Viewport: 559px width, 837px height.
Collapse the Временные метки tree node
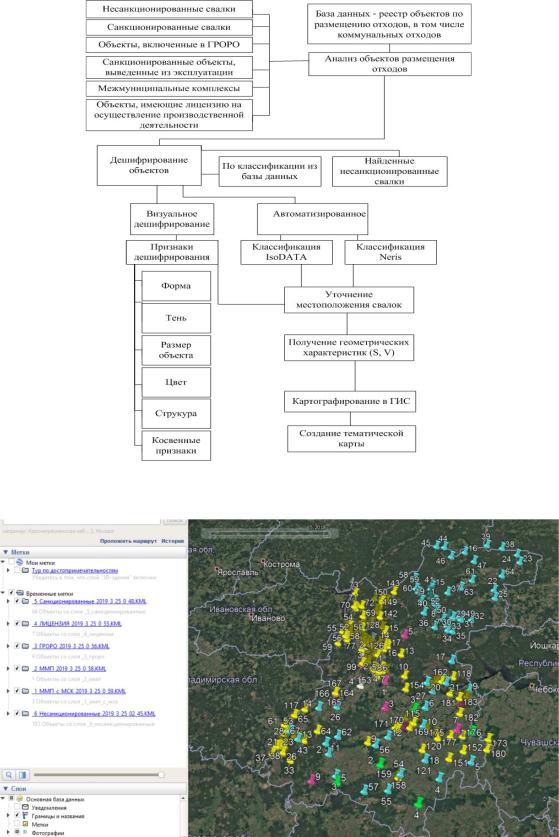pos(4,593)
